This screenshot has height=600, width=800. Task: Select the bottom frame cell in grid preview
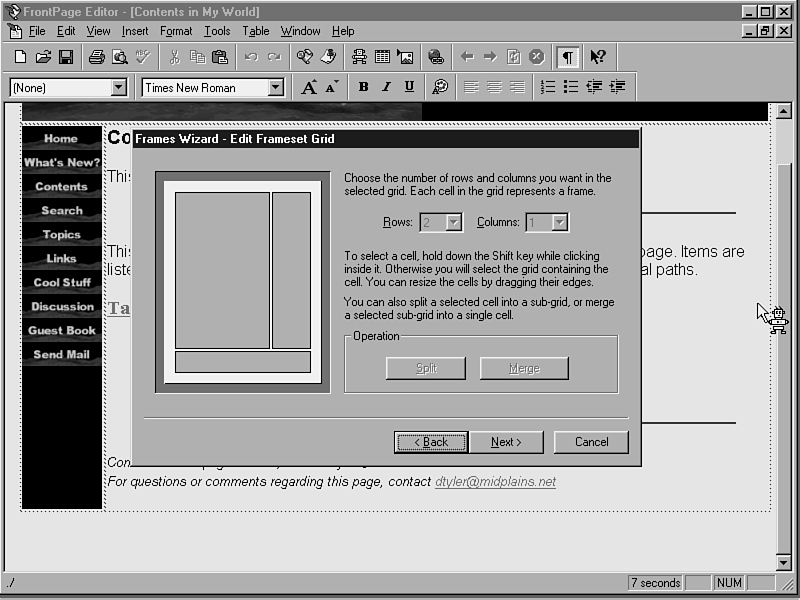click(x=243, y=362)
